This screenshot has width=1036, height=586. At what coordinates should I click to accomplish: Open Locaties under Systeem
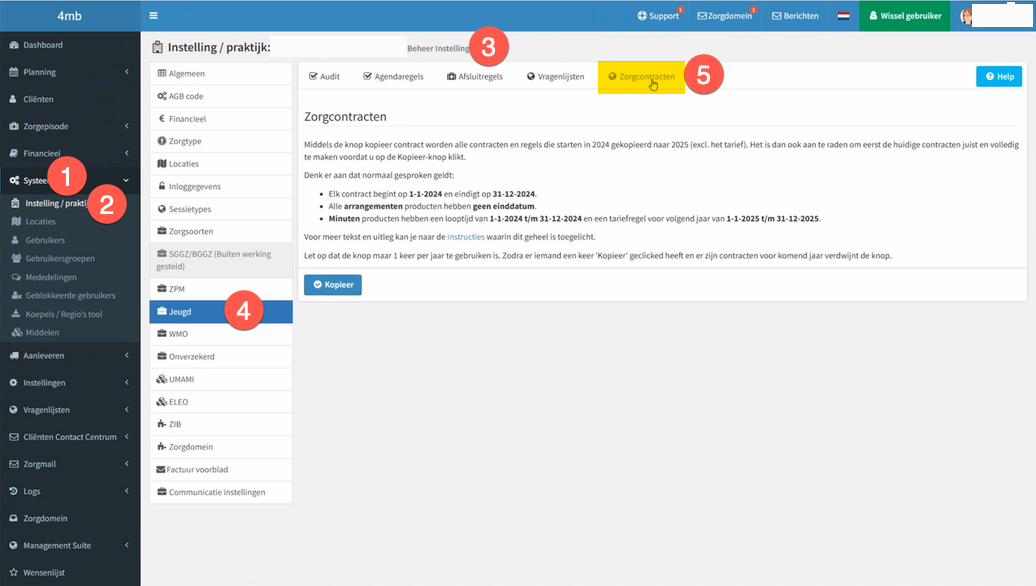coord(40,222)
